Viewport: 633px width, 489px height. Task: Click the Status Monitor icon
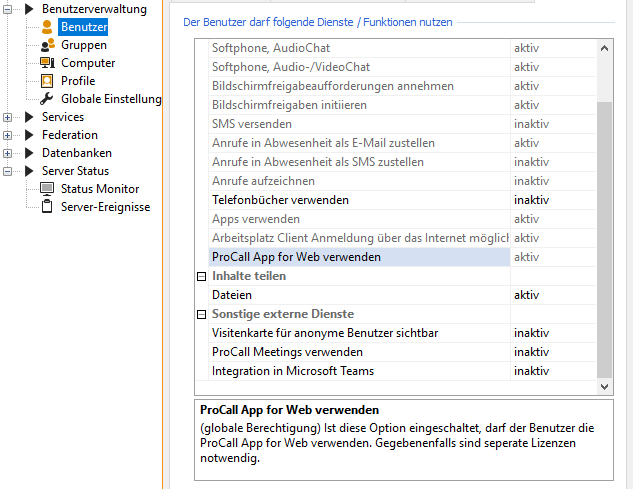(47, 189)
